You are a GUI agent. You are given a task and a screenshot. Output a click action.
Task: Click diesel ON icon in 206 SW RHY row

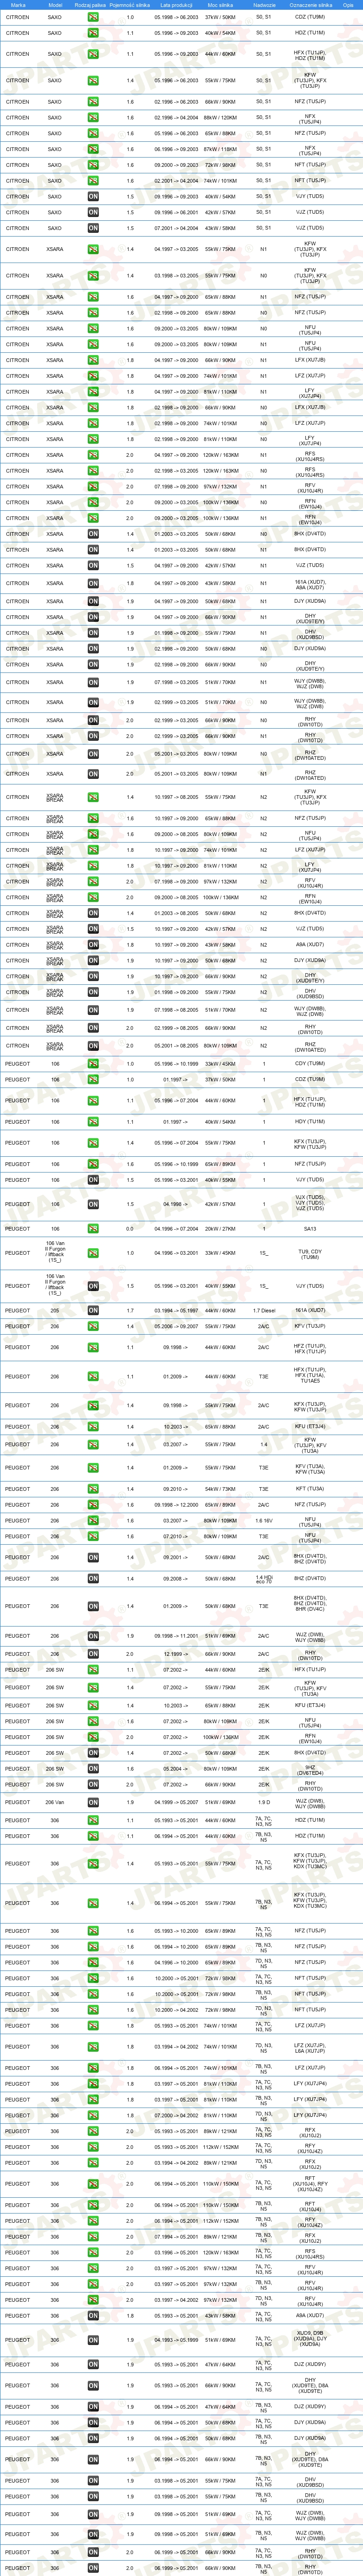pos(93,1784)
